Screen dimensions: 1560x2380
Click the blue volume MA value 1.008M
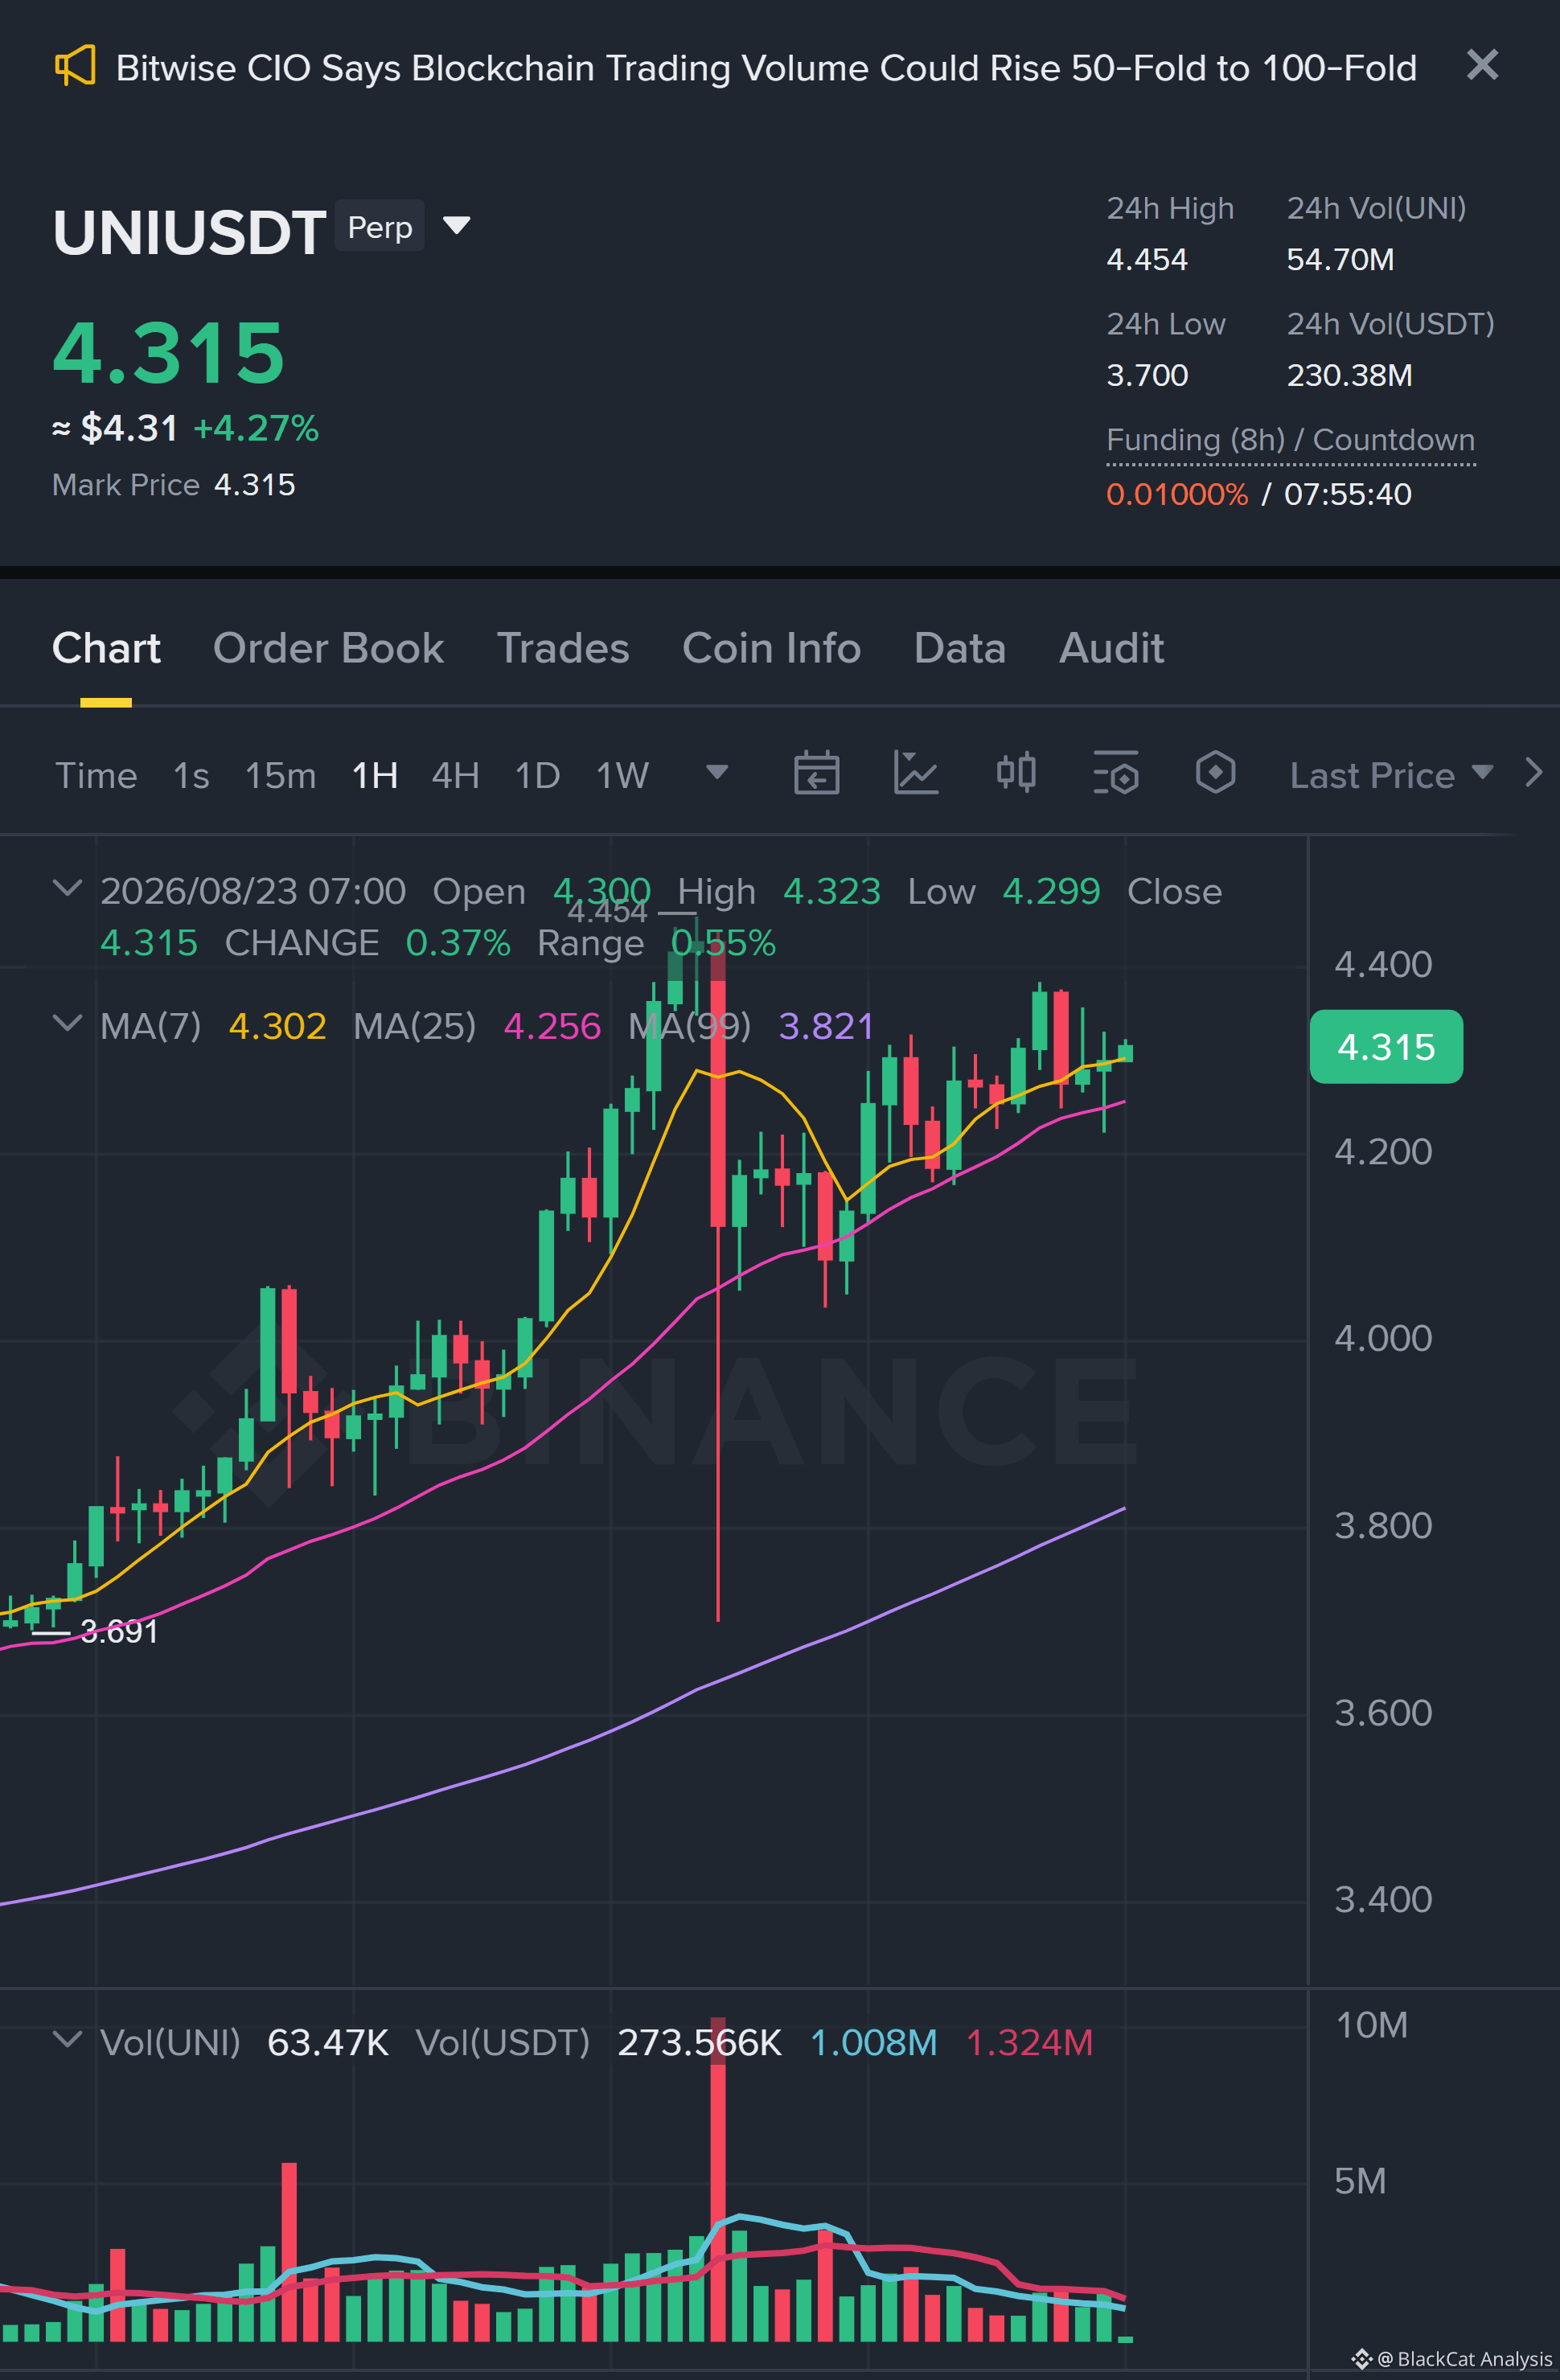click(x=873, y=2043)
